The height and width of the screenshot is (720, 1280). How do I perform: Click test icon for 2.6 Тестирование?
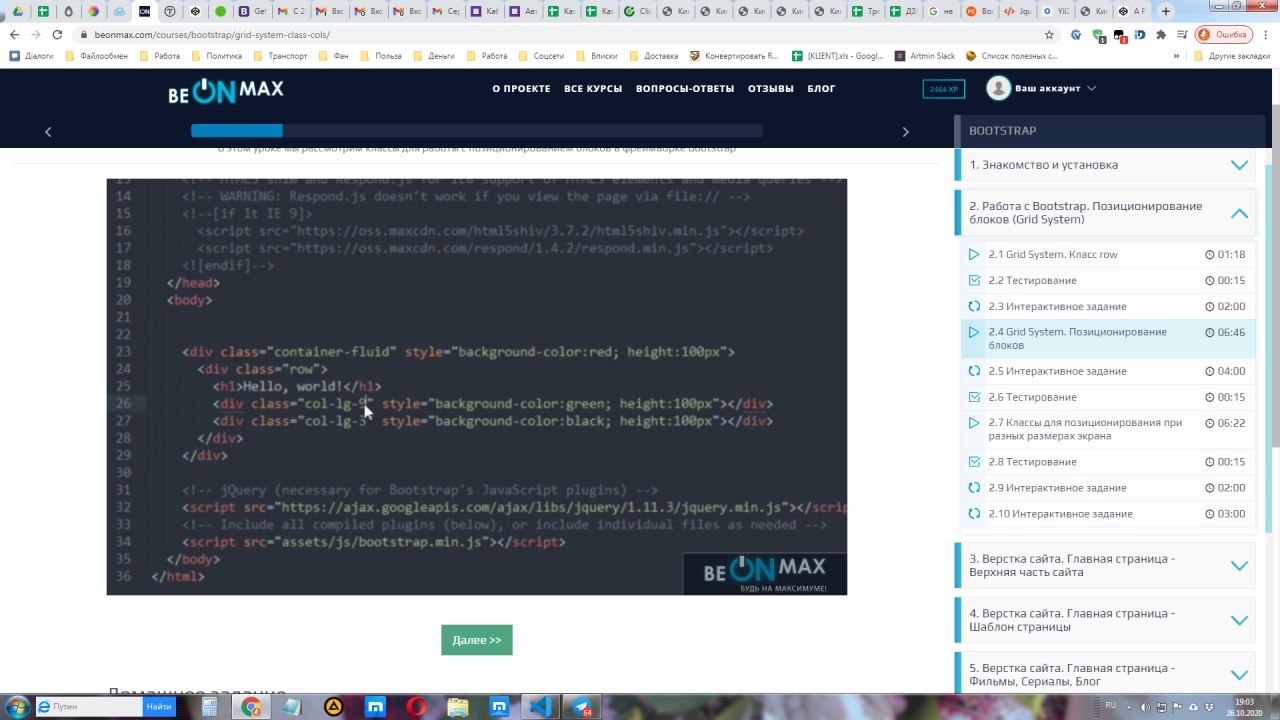tap(974, 397)
